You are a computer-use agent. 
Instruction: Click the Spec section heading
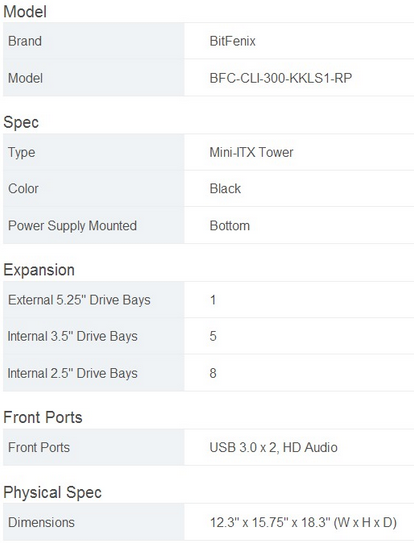[x=21, y=122]
